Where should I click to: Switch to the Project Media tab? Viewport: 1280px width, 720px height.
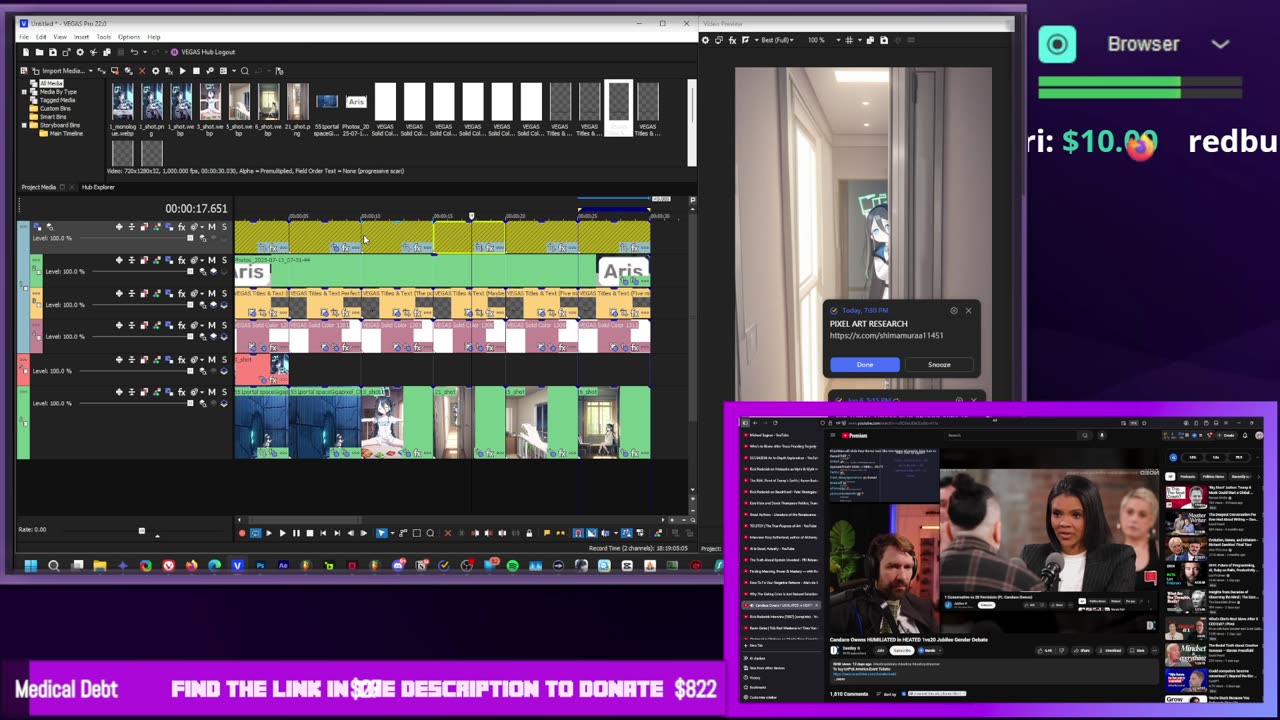coord(39,187)
